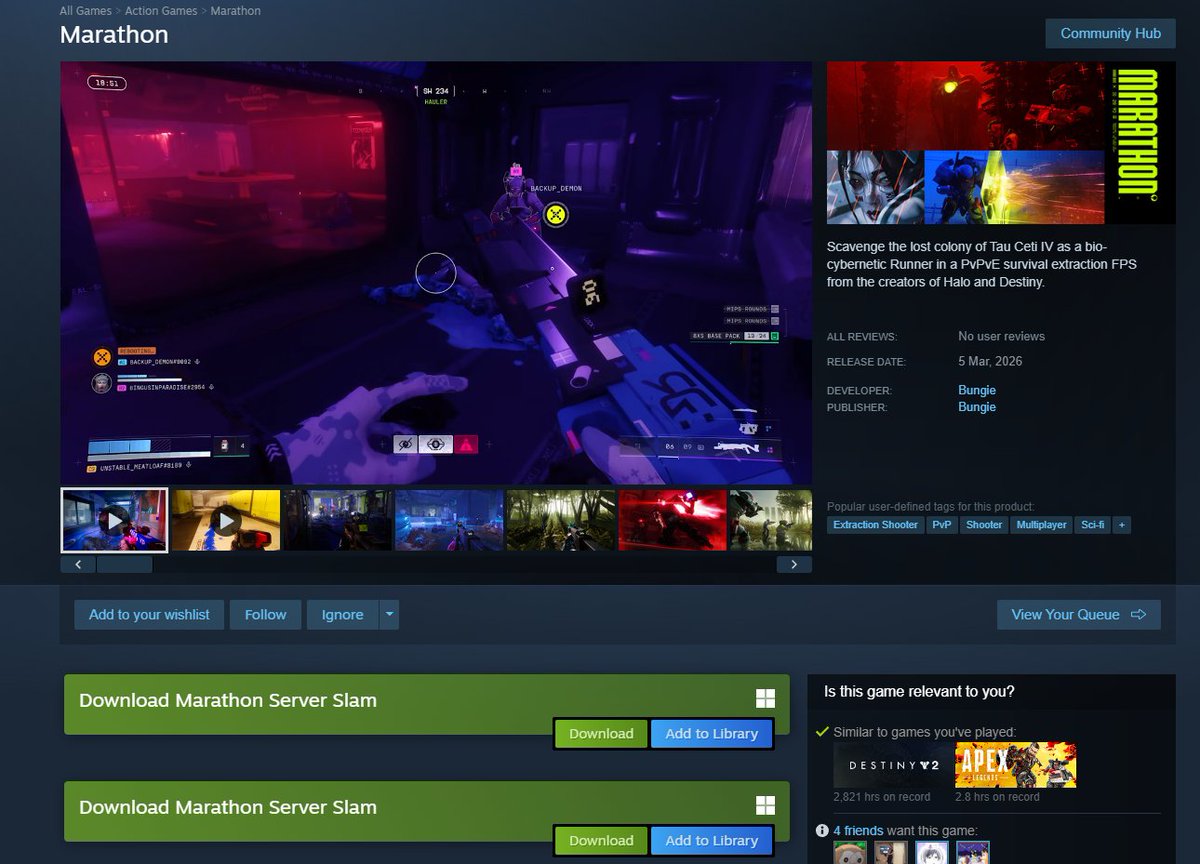Image resolution: width=1200 pixels, height=864 pixels.
Task: Click the second Server Slam Add to Library
Action: pyautogui.click(x=712, y=841)
